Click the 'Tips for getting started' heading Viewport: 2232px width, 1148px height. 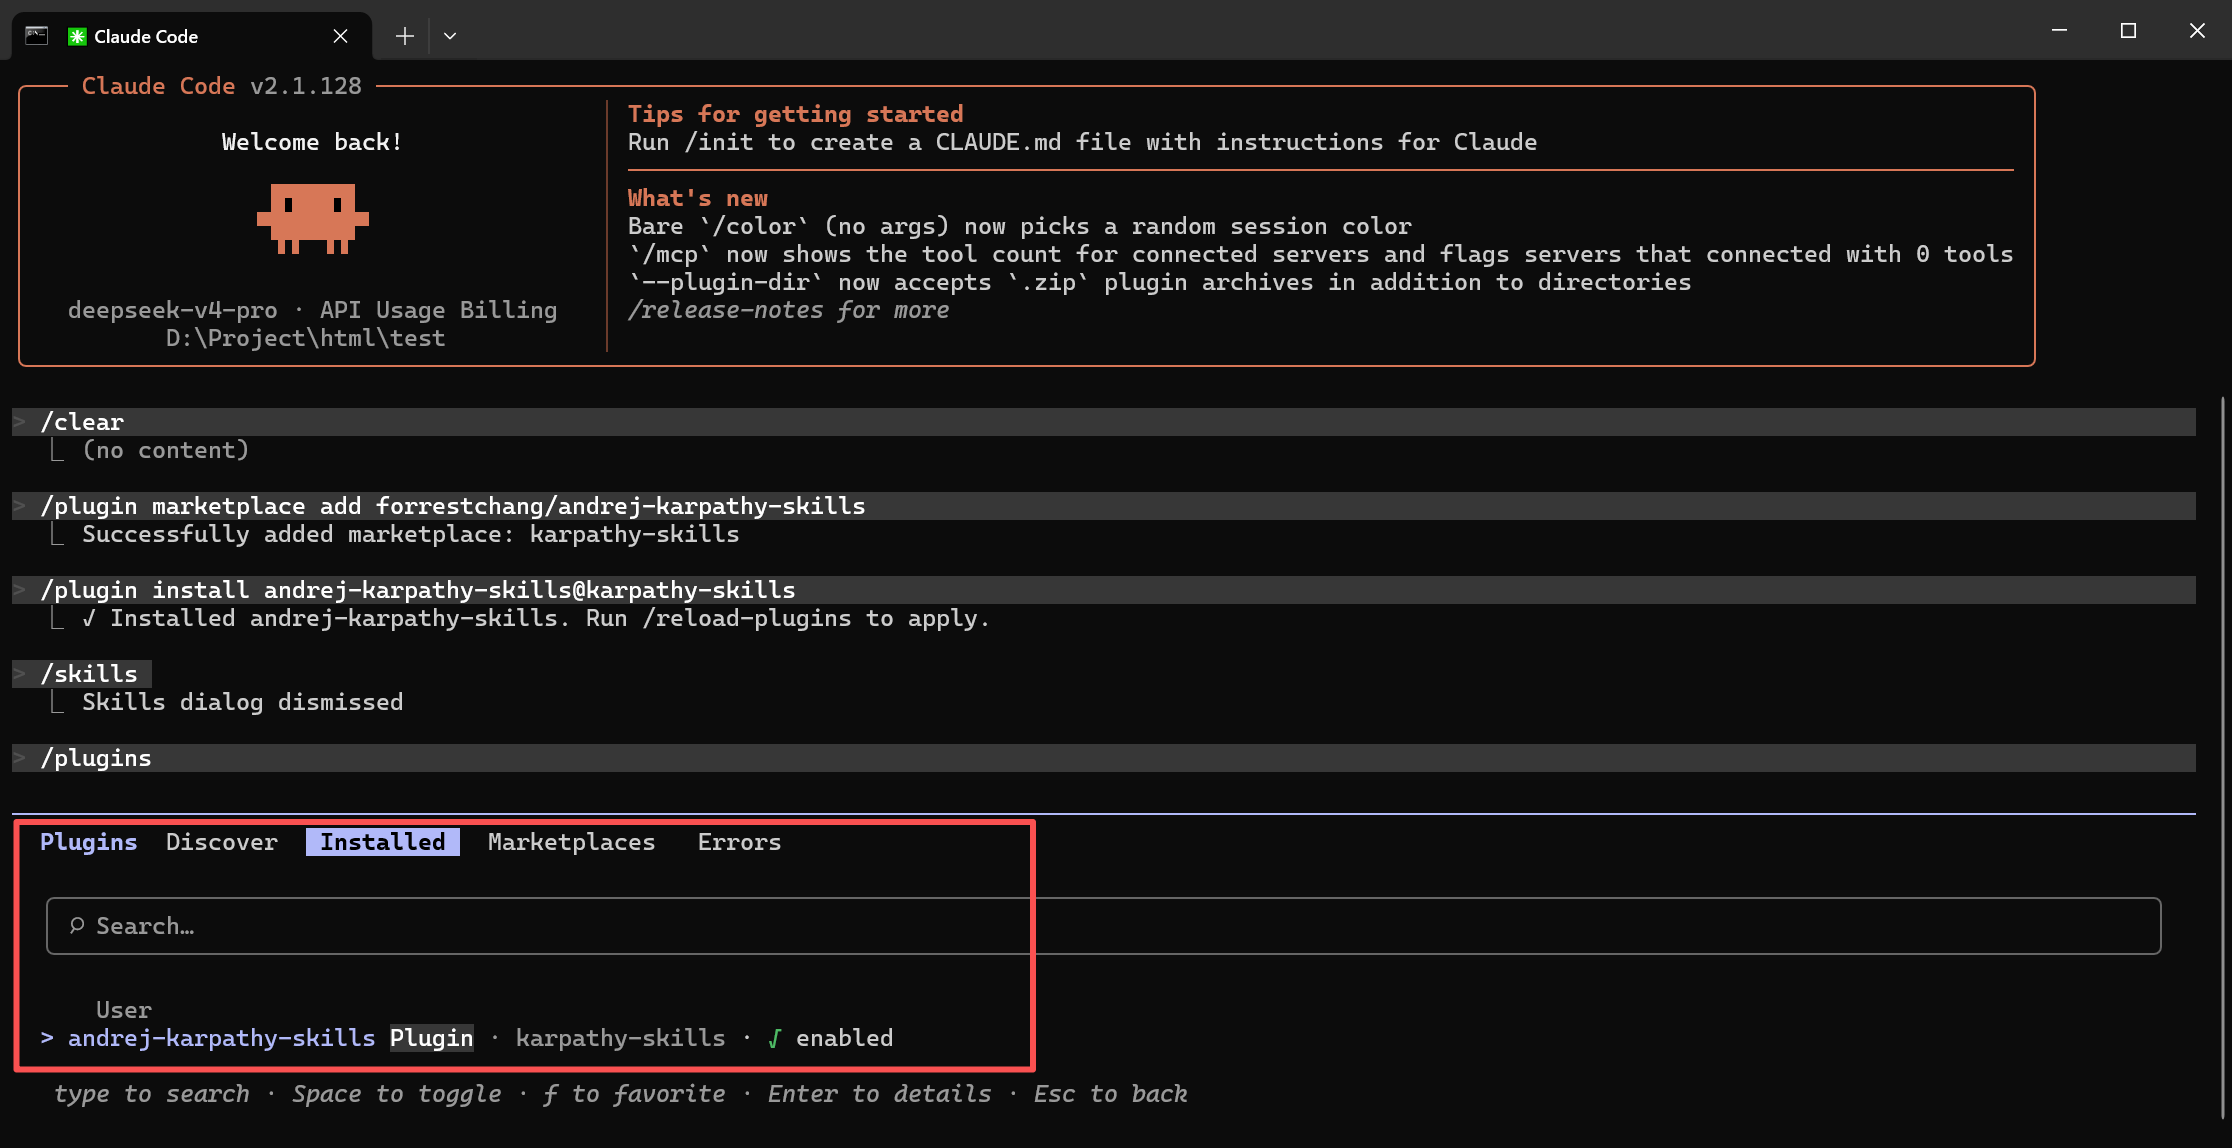(796, 114)
